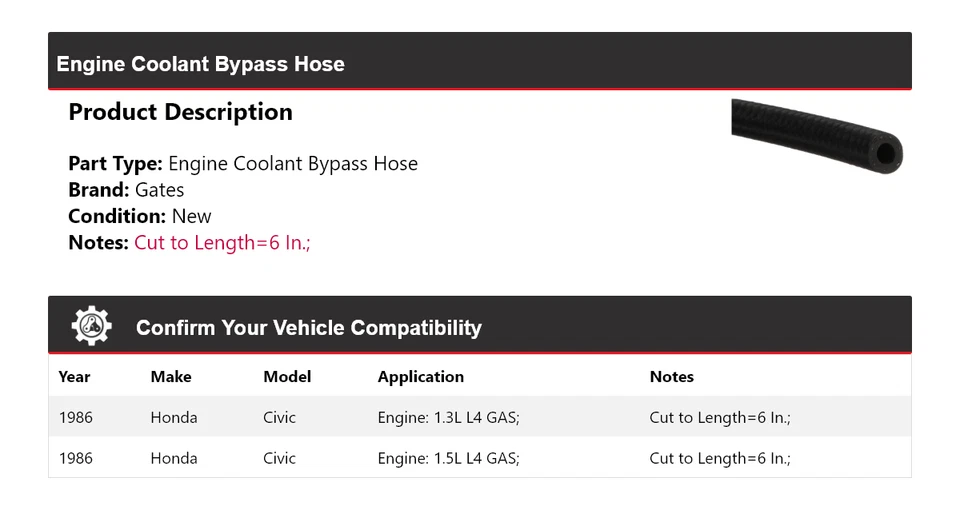Select the Product Description heading

coord(180,112)
